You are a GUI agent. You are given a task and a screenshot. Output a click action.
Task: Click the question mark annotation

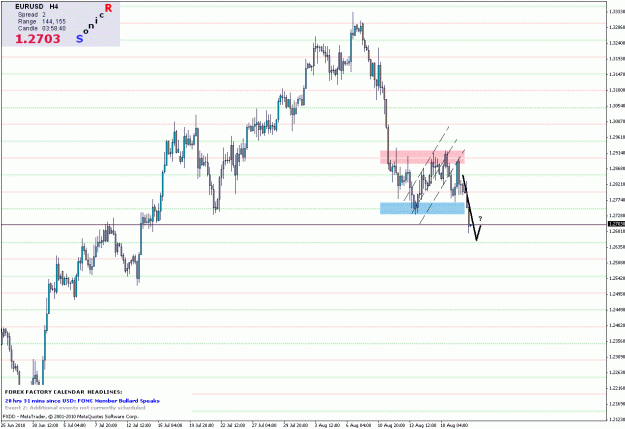pyautogui.click(x=480, y=218)
